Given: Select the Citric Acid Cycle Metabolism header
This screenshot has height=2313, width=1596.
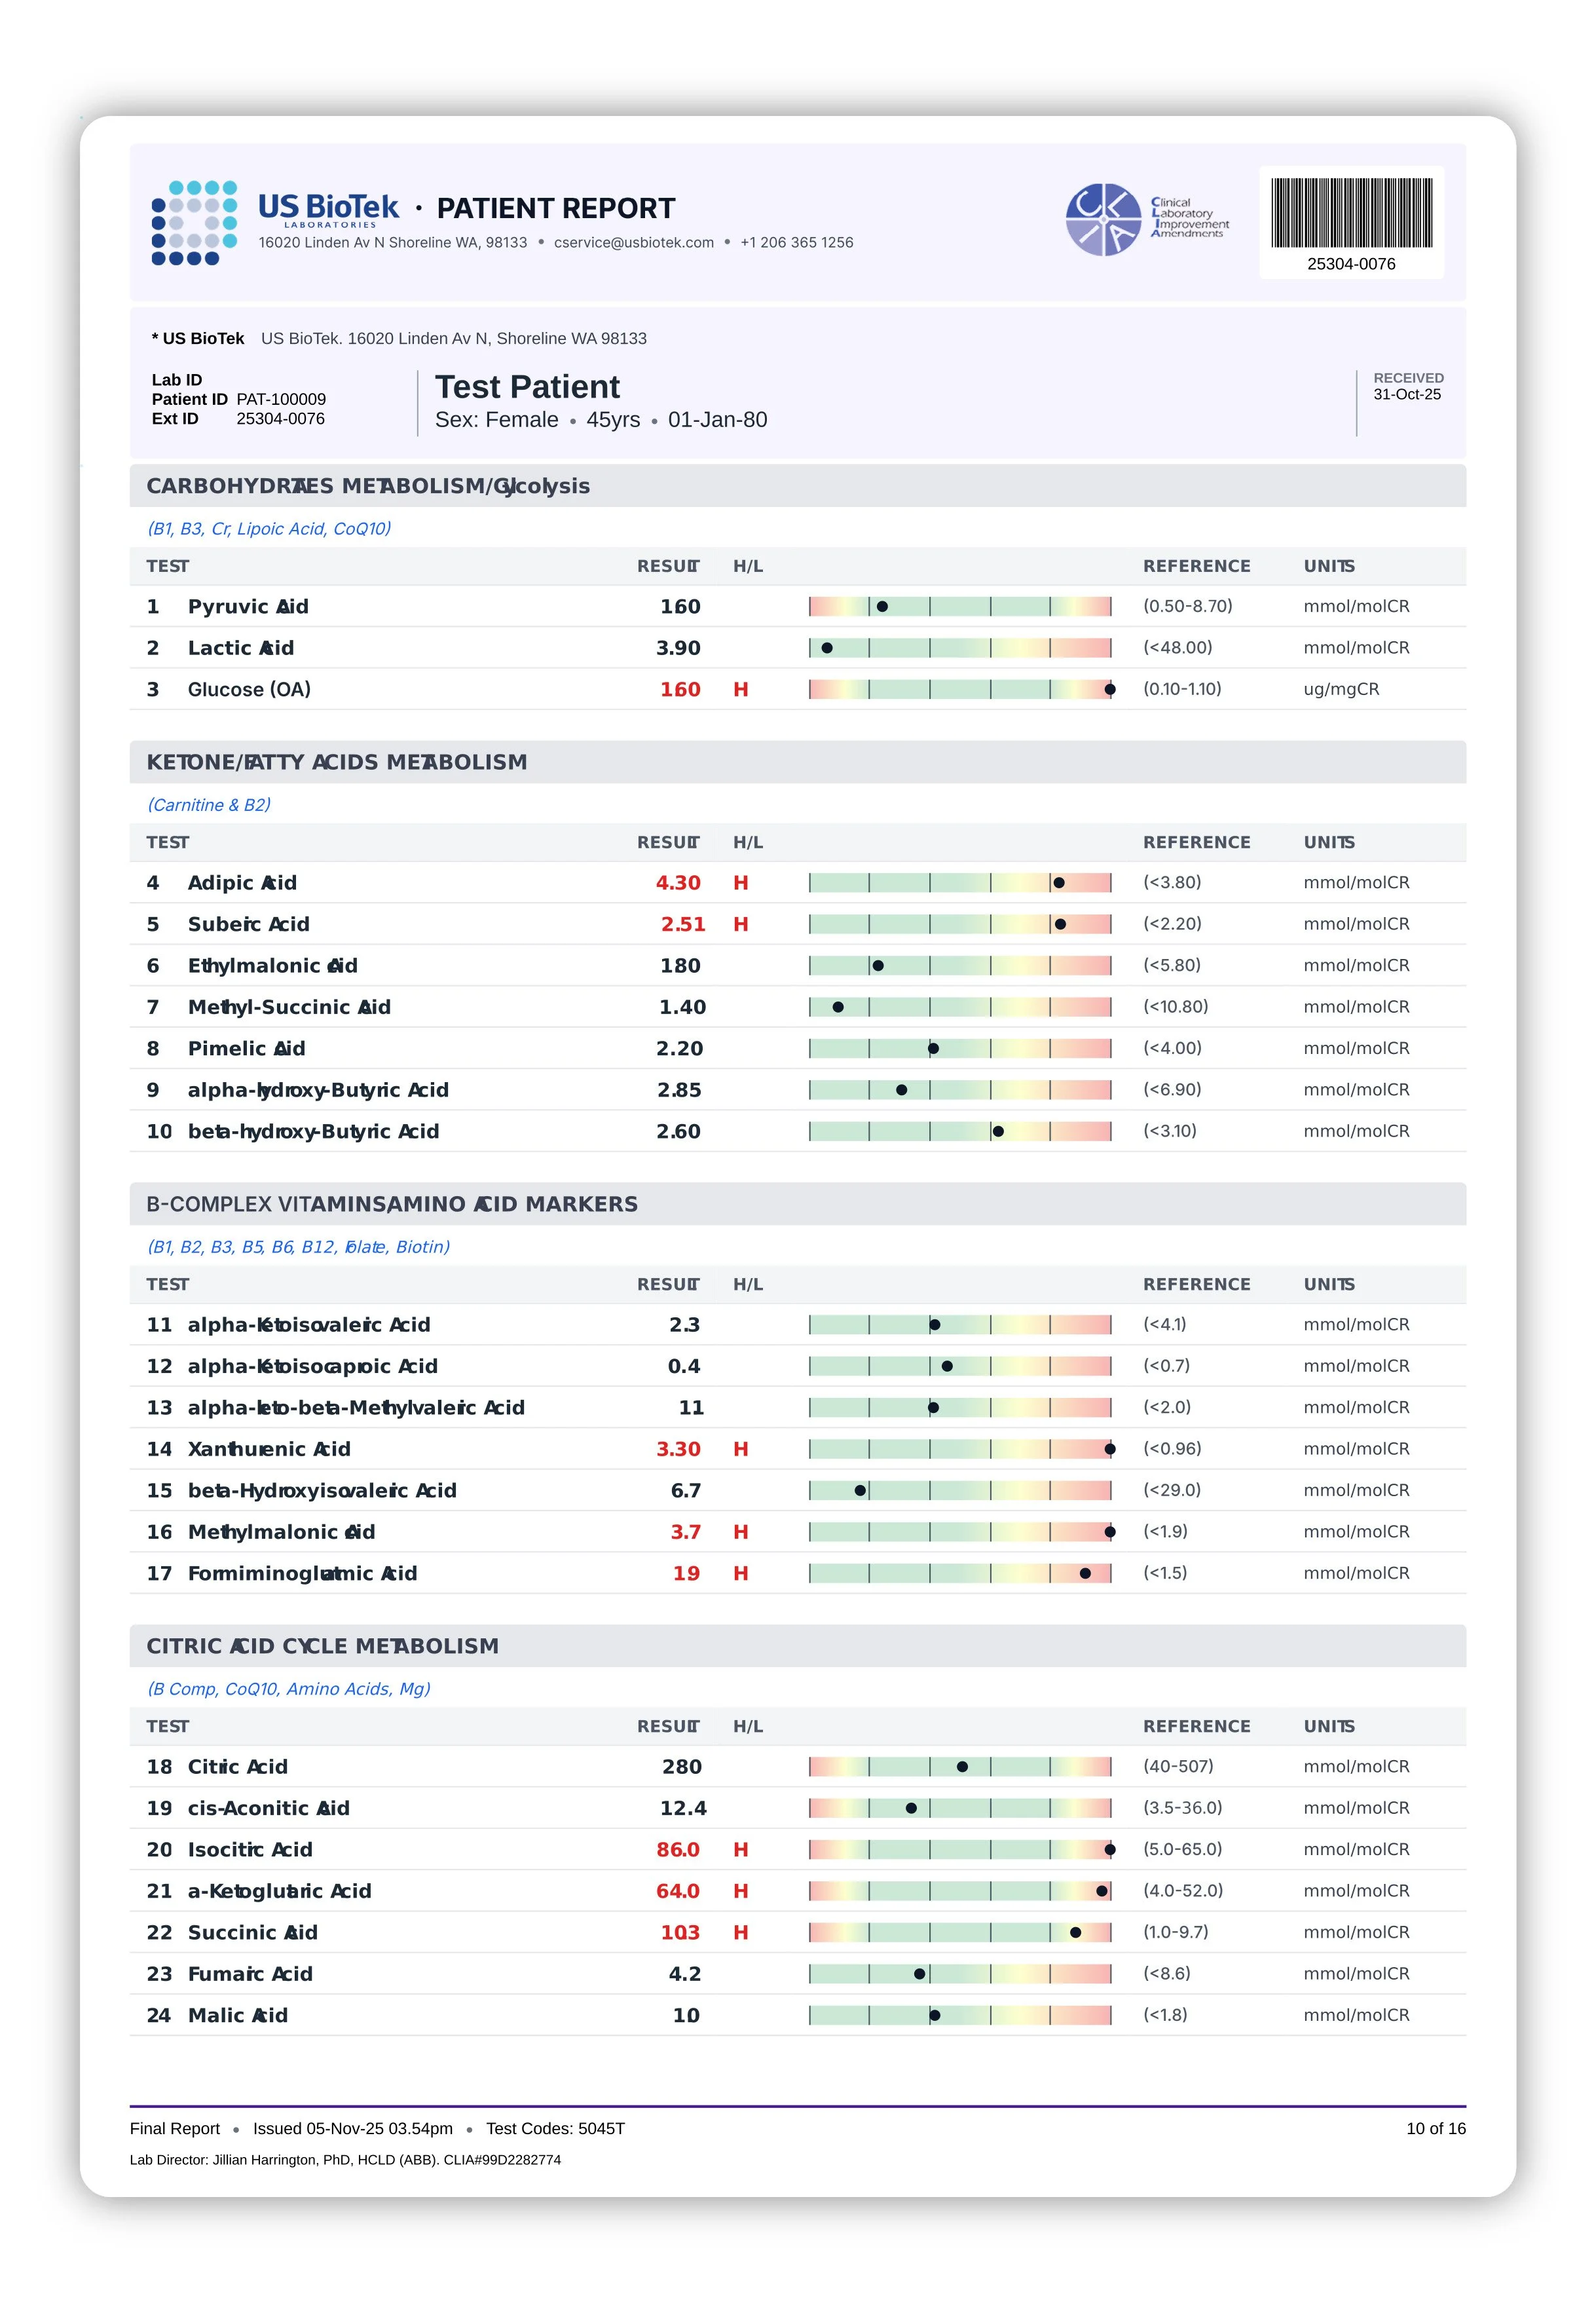Looking at the screenshot, I should [x=322, y=1646].
